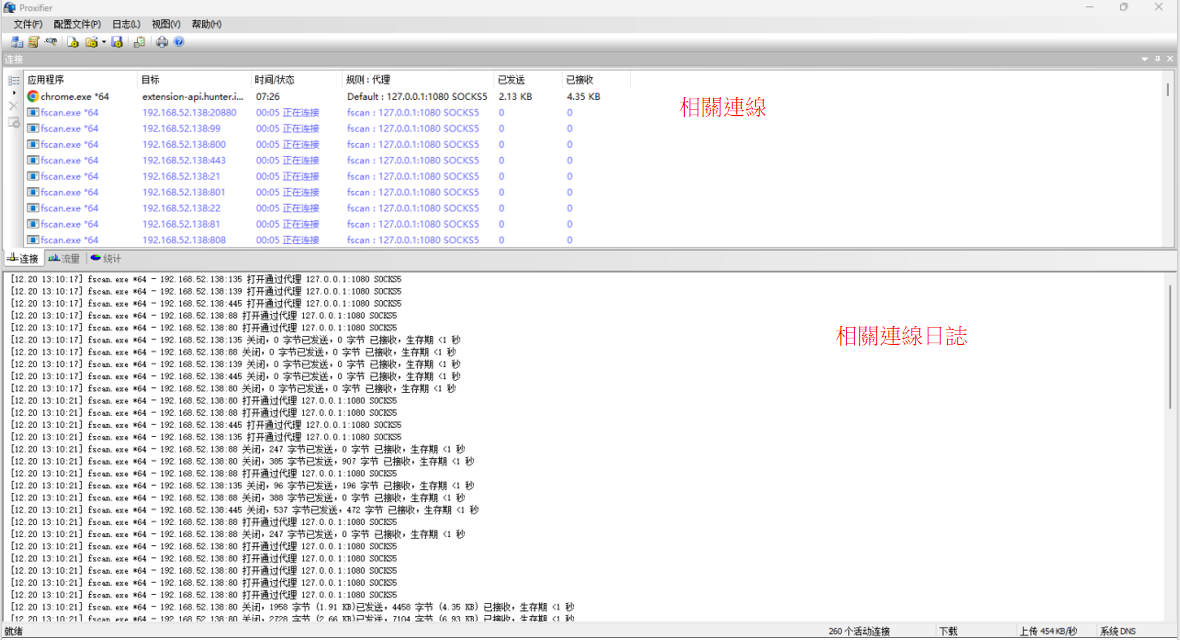Image resolution: width=1180 pixels, height=640 pixels.
Task: Click fscan icon in 192.168.52.138:808 row
Action: tap(32, 239)
